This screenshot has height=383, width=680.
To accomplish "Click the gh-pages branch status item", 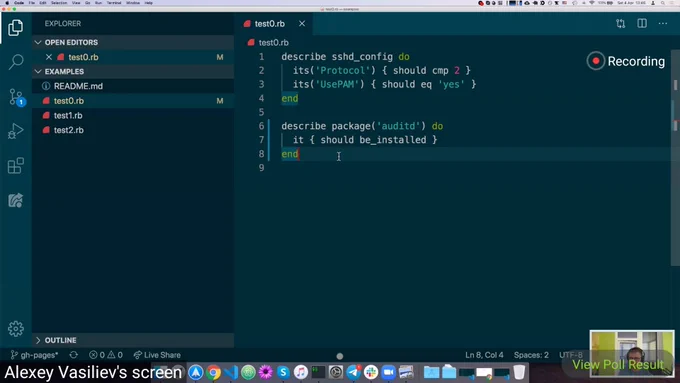I will [x=34, y=355].
